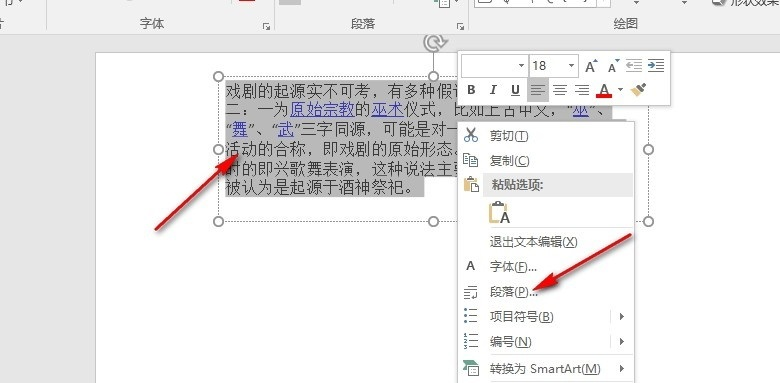The width and height of the screenshot is (780, 383).
Task: Click the text 戏剧的起源实不可考
Action: [x=298, y=91]
